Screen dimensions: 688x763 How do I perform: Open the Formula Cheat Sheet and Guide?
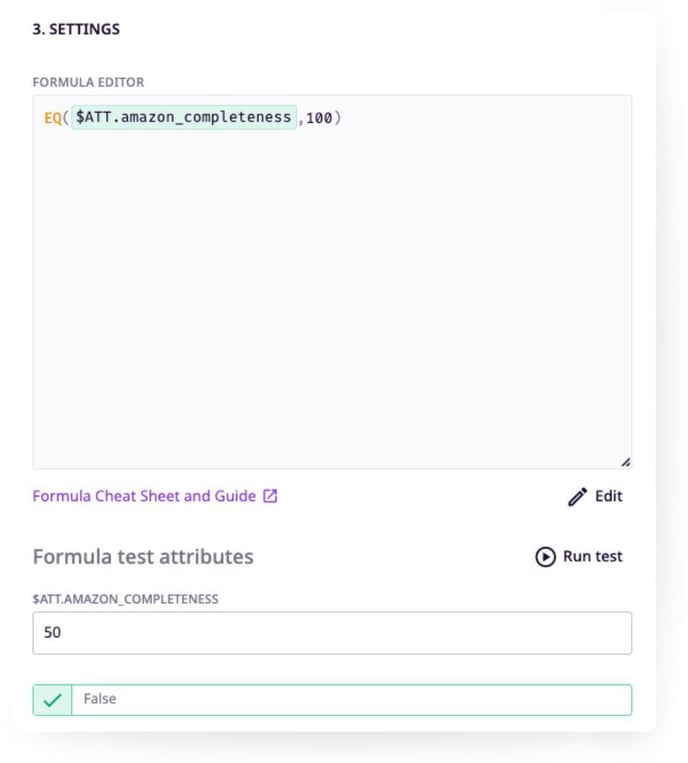click(x=144, y=496)
